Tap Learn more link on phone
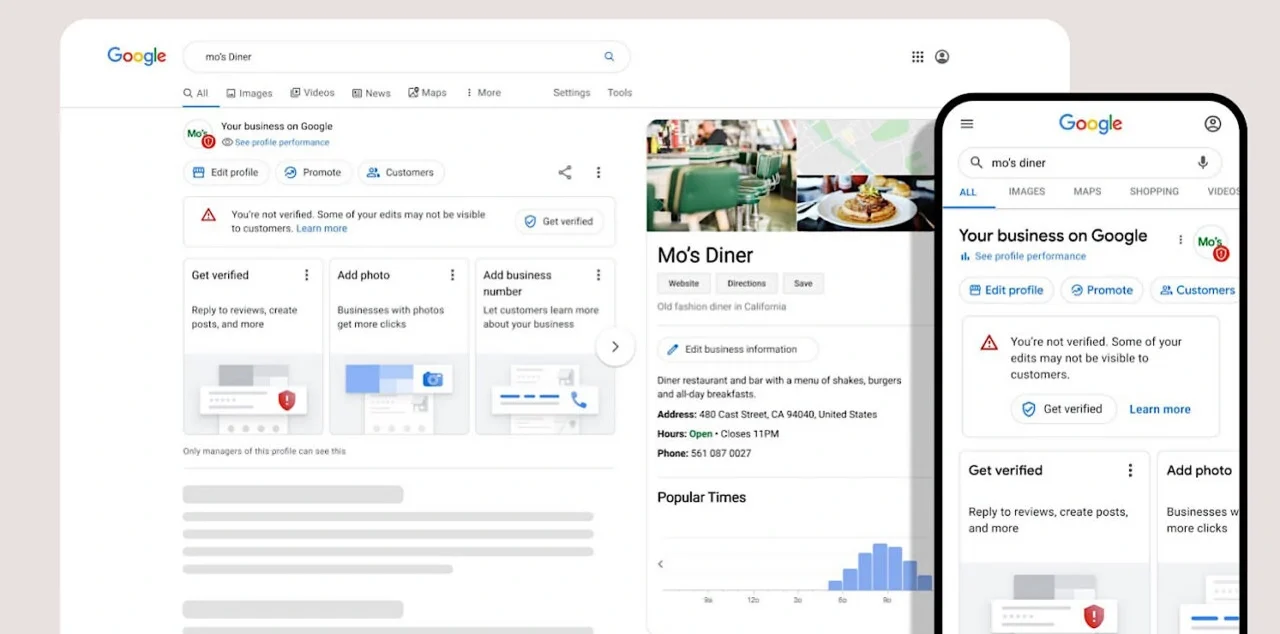1280x634 pixels. (x=1160, y=409)
